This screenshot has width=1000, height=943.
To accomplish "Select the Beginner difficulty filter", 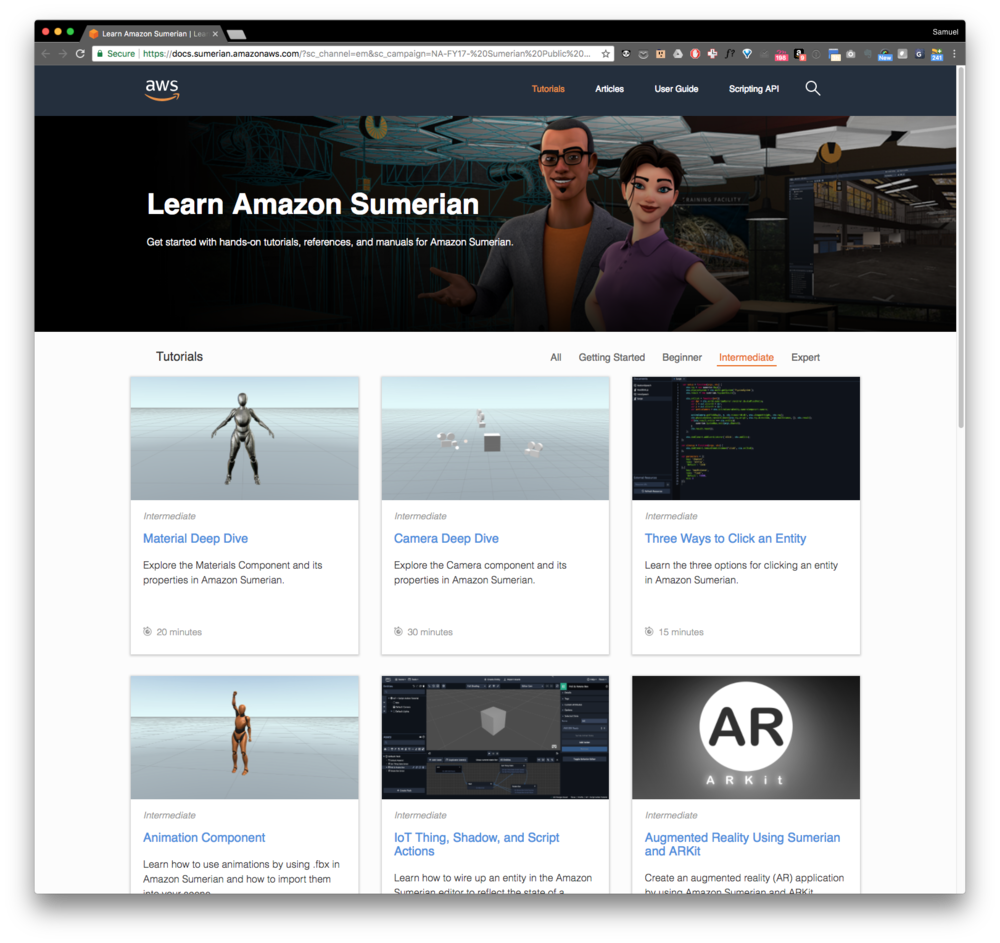I will (x=681, y=357).
